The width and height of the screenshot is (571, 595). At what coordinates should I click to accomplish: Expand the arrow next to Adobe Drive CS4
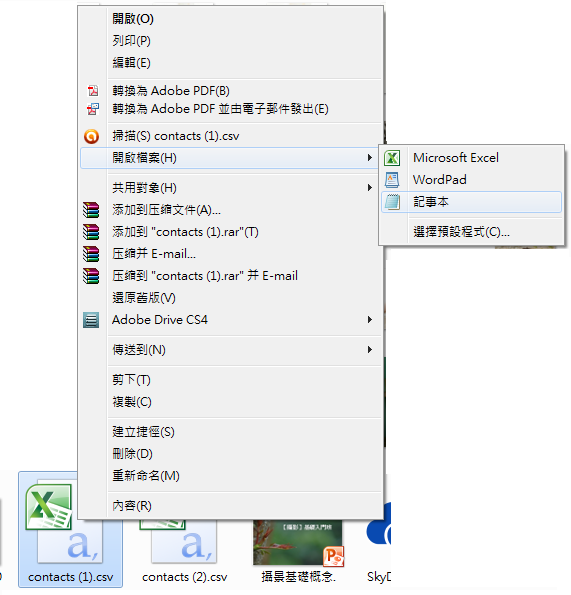click(370, 320)
